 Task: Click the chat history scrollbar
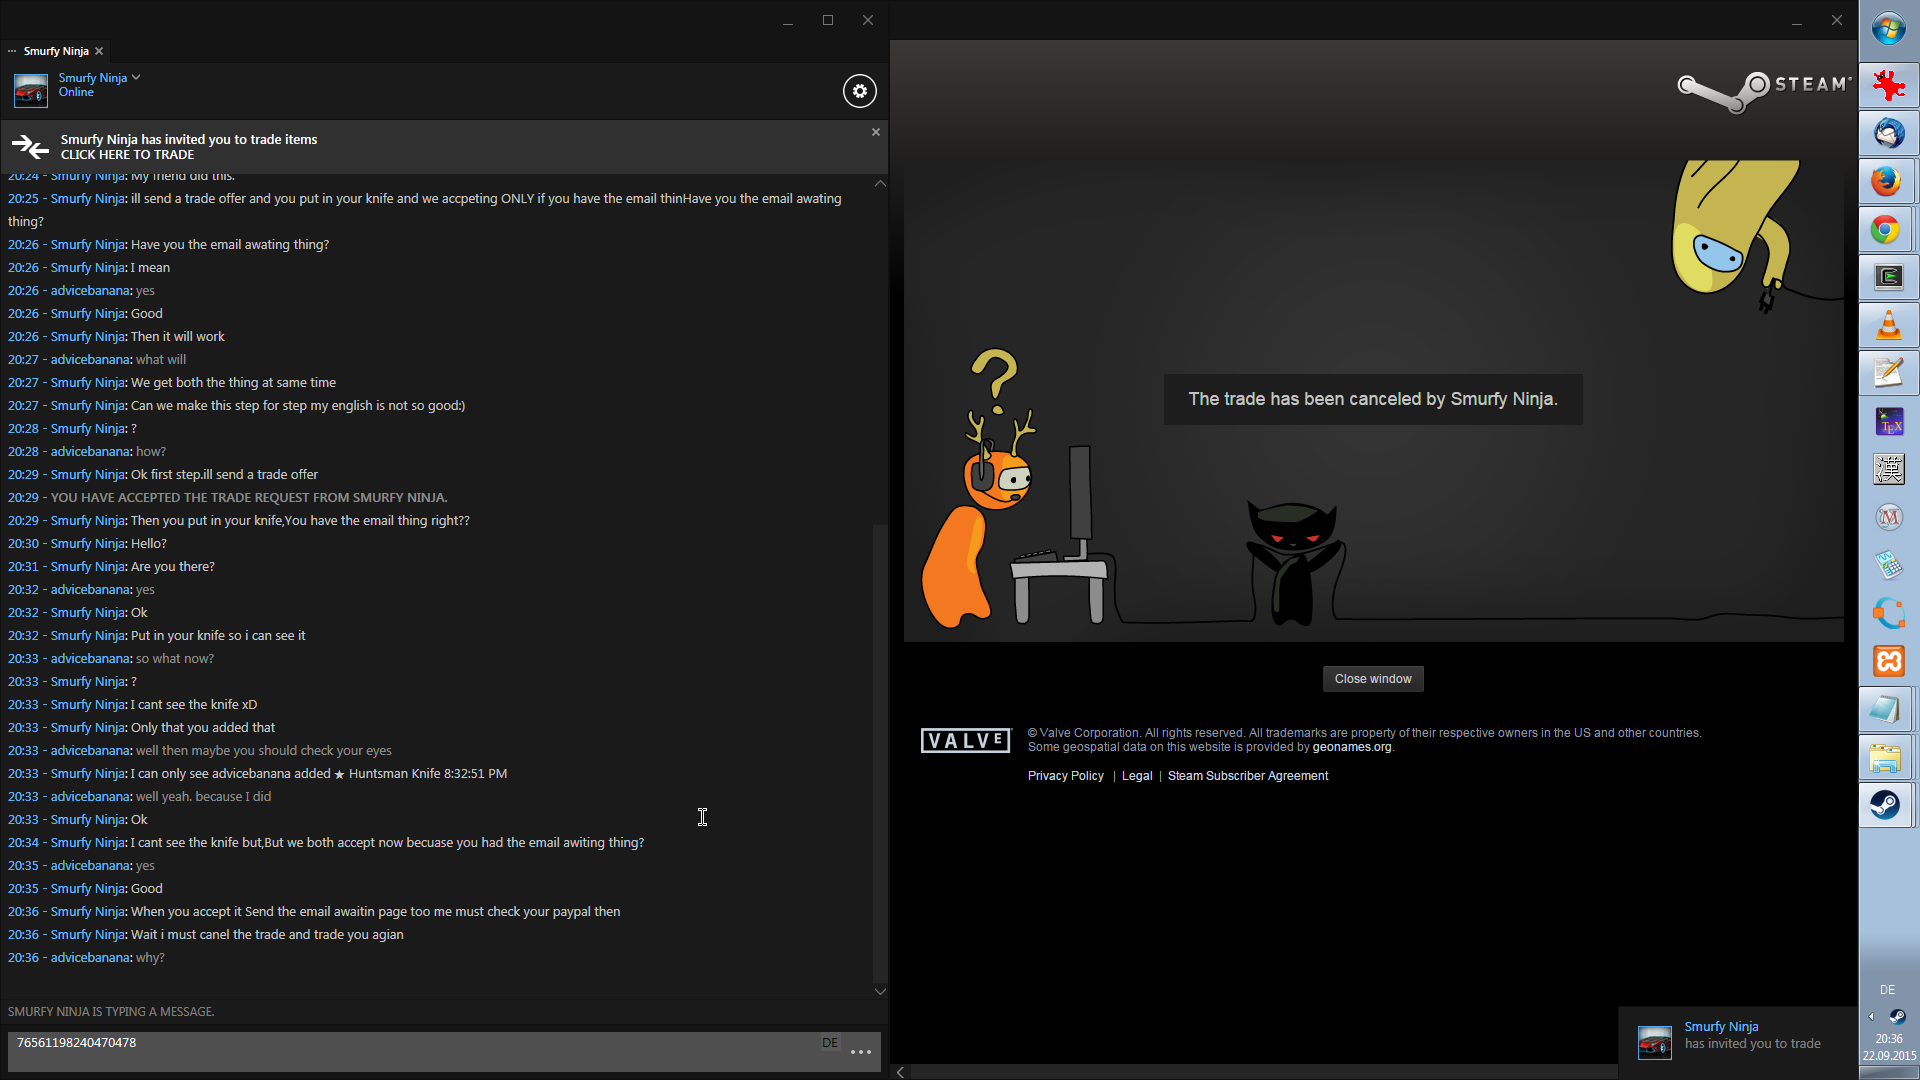tap(880, 750)
